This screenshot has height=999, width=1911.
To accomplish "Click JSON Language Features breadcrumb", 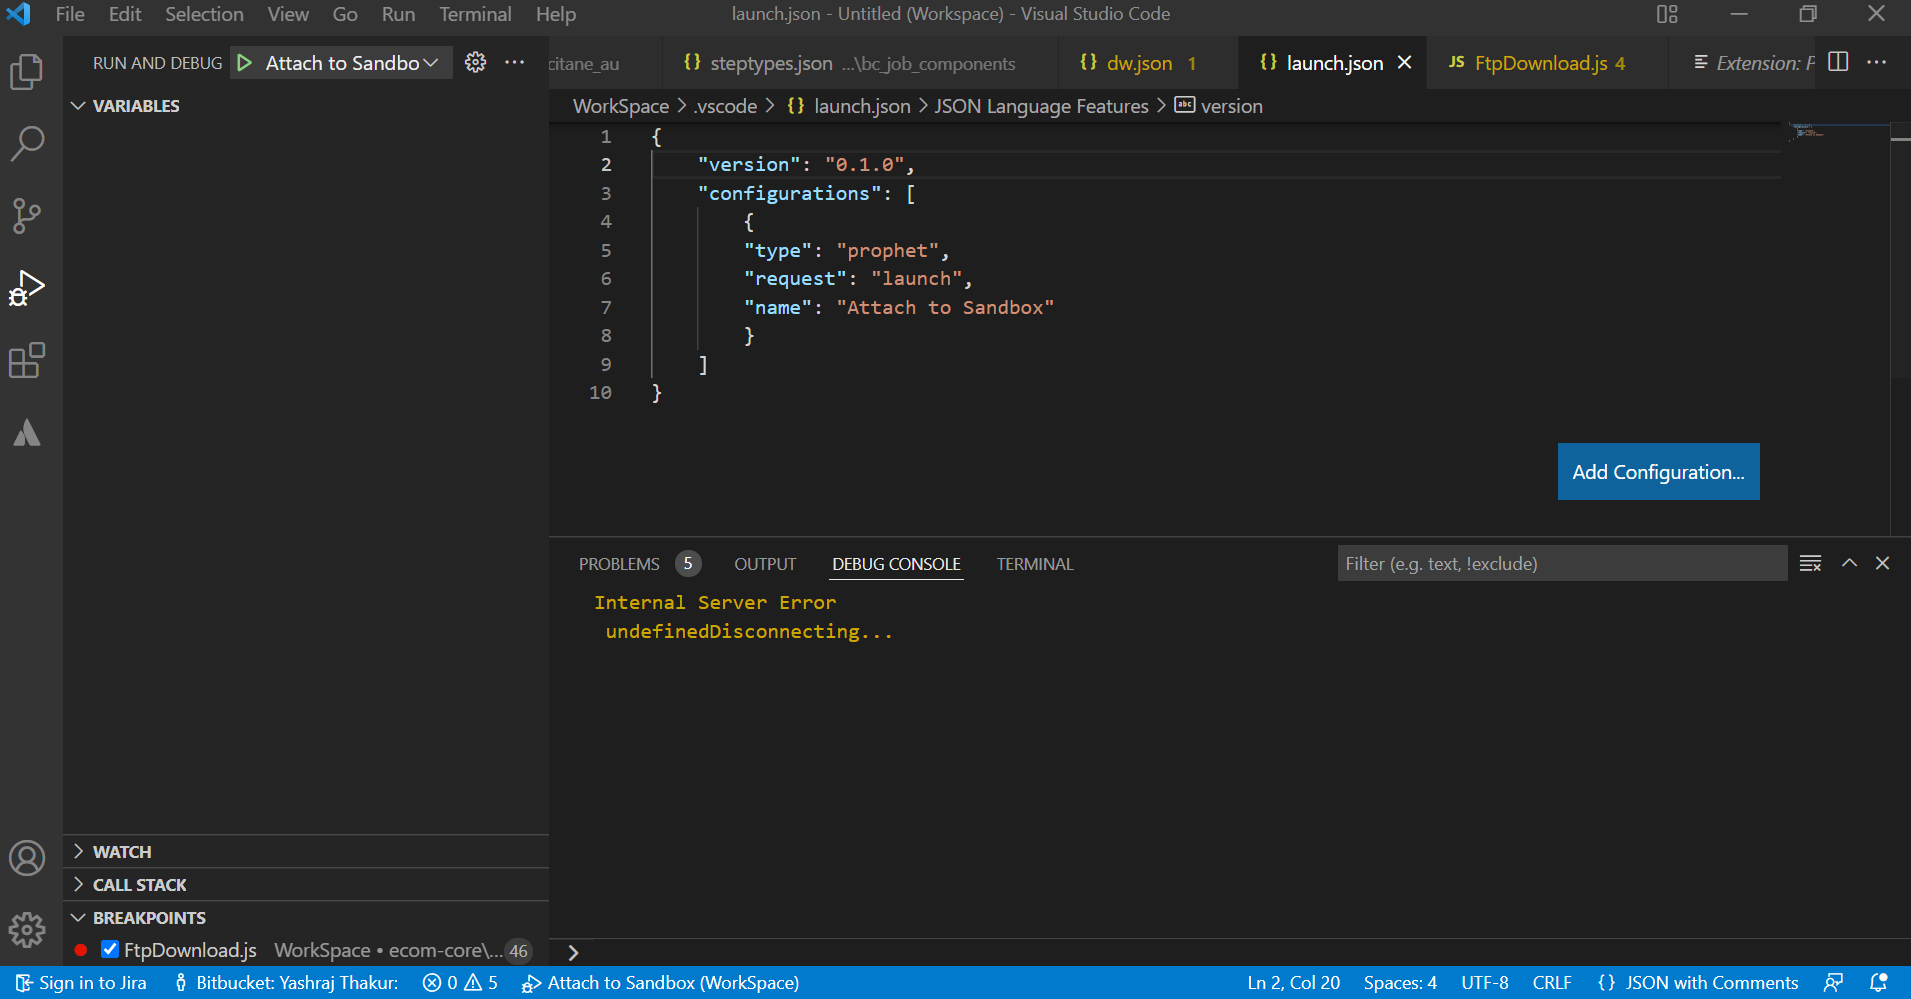I will point(1041,106).
